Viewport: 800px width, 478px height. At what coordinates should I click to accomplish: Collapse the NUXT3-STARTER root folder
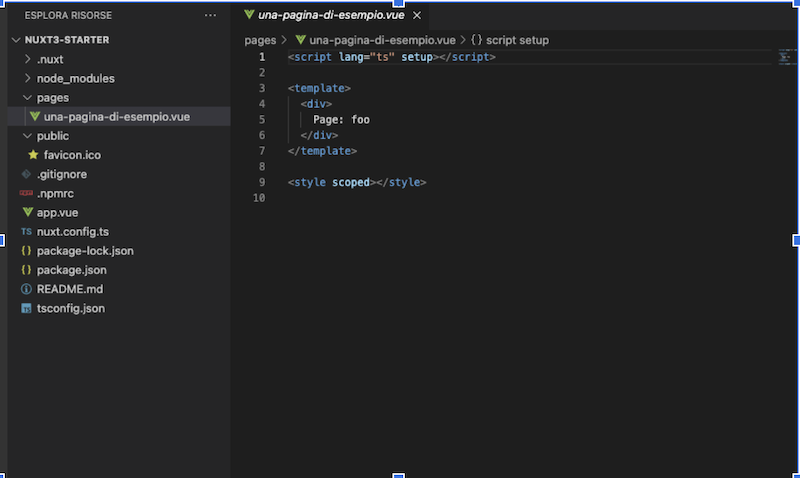click(x=16, y=40)
